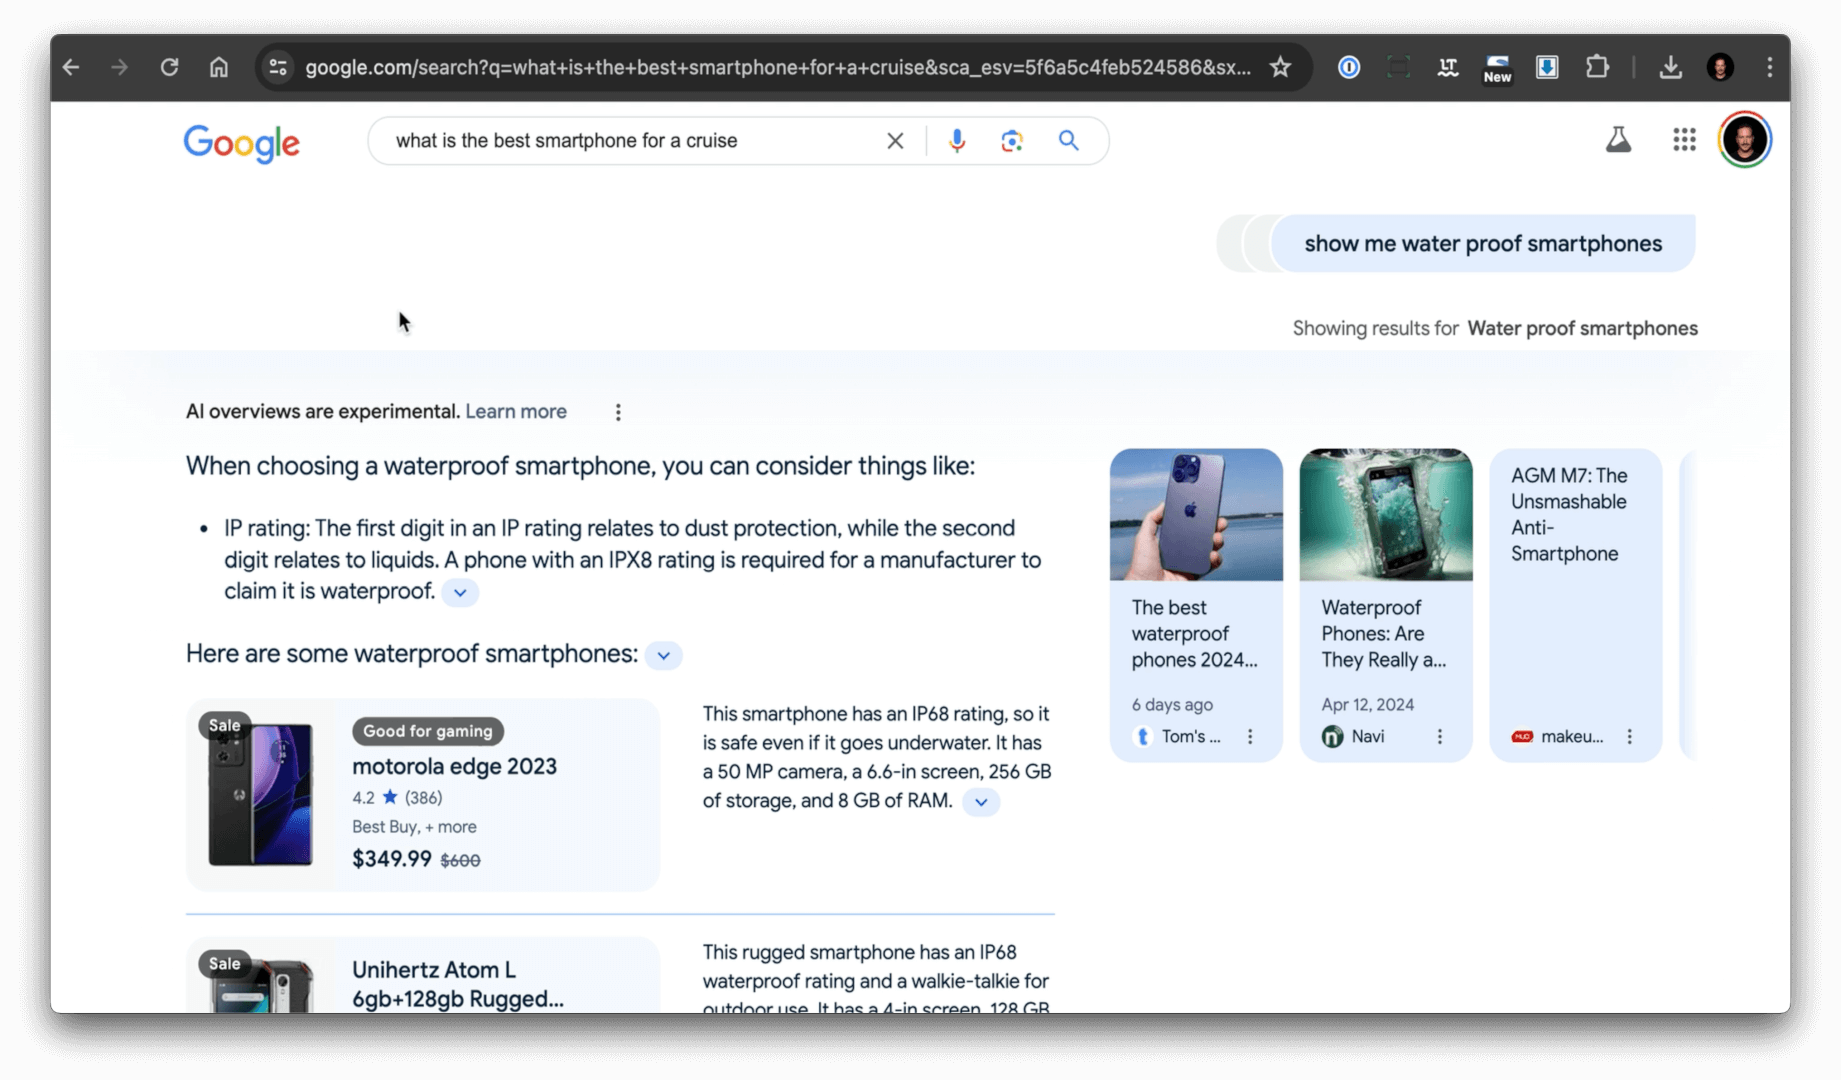Screen dimensions: 1841x1080
Task: Click the $349.99 price
Action: click(392, 859)
